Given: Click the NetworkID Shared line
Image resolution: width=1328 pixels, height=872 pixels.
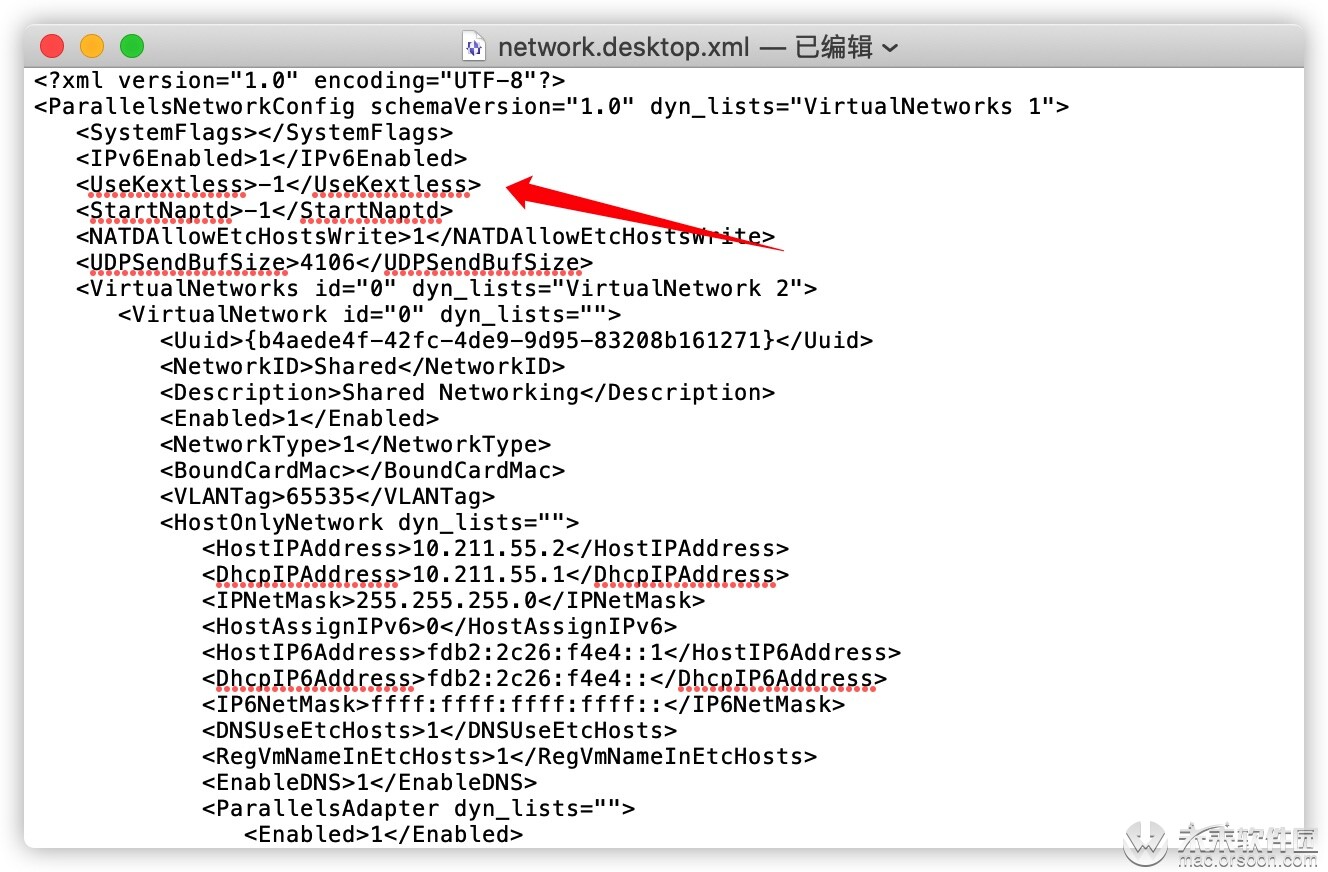Looking at the screenshot, I should pyautogui.click(x=362, y=366).
